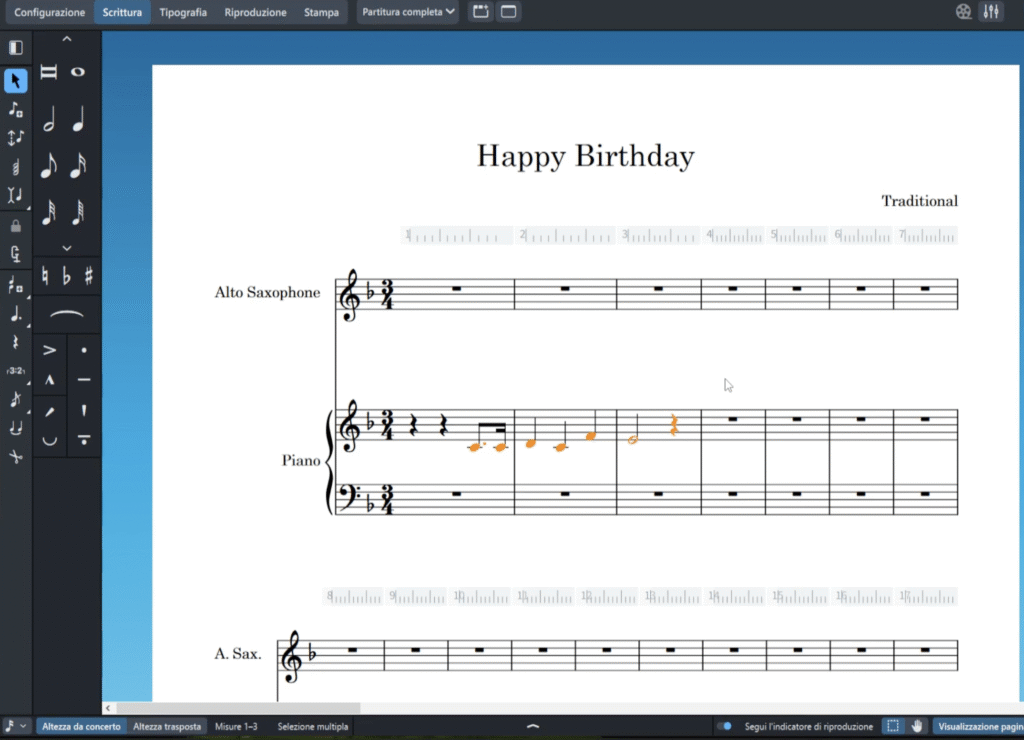This screenshot has width=1024, height=740.
Task: Toggle the lock durations padlock
Action: 16,226
